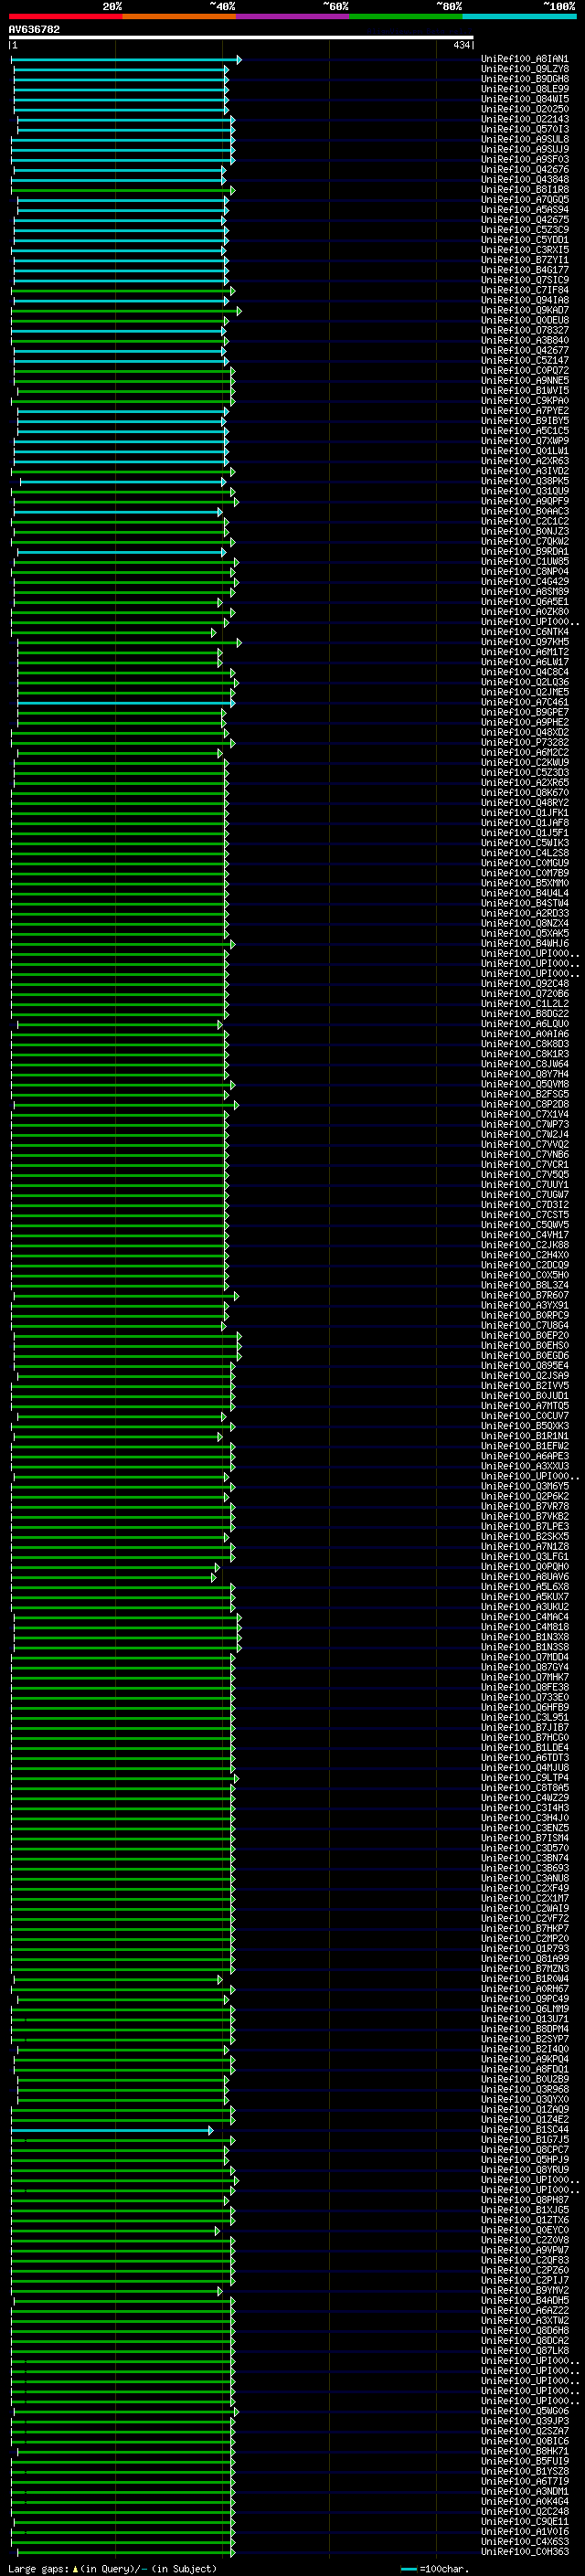Open the UniRef100_Q8YRU9 hit label

click(x=524, y=2170)
